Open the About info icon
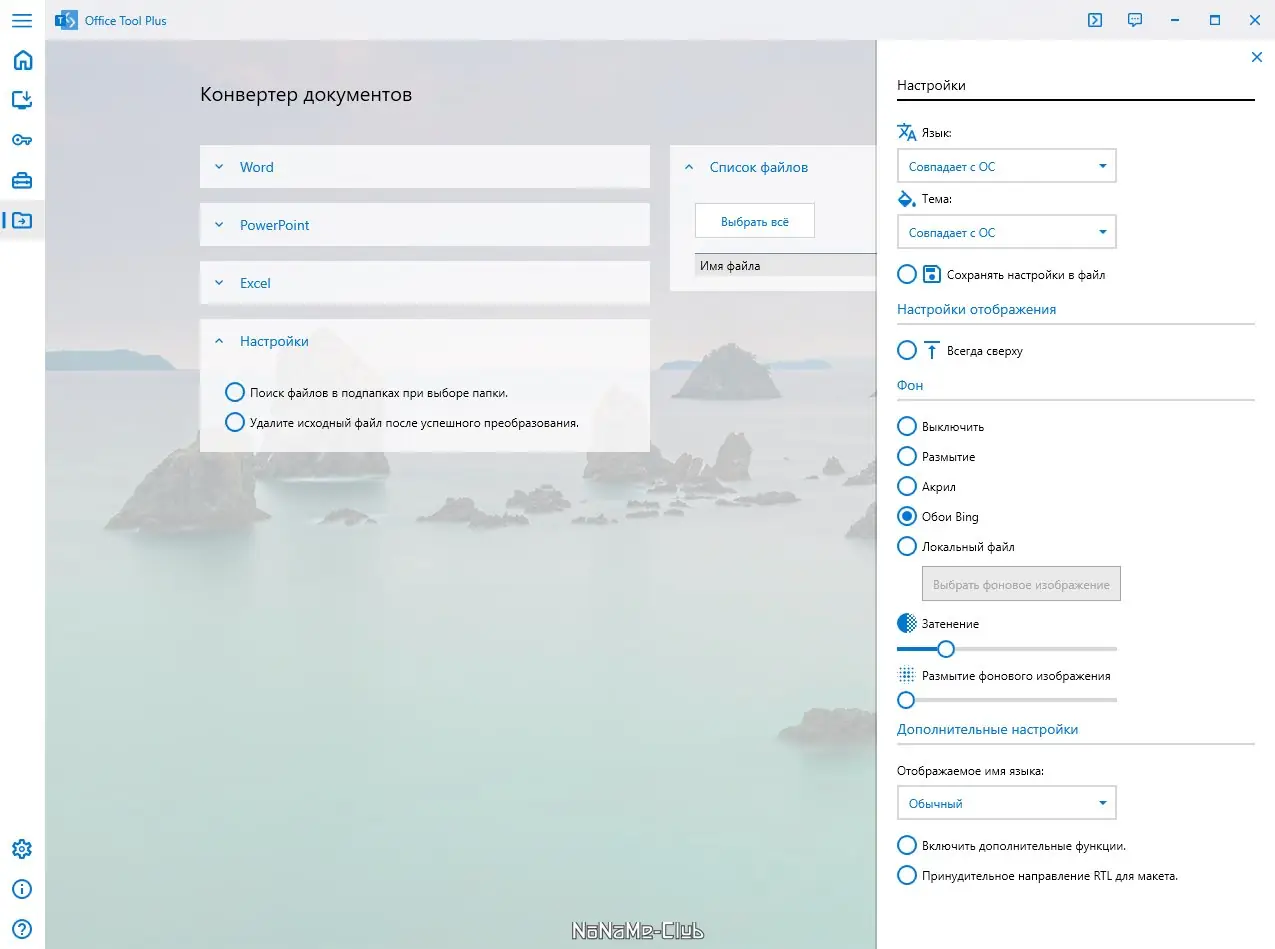This screenshot has height=949, width=1275. pyautogui.click(x=22, y=889)
